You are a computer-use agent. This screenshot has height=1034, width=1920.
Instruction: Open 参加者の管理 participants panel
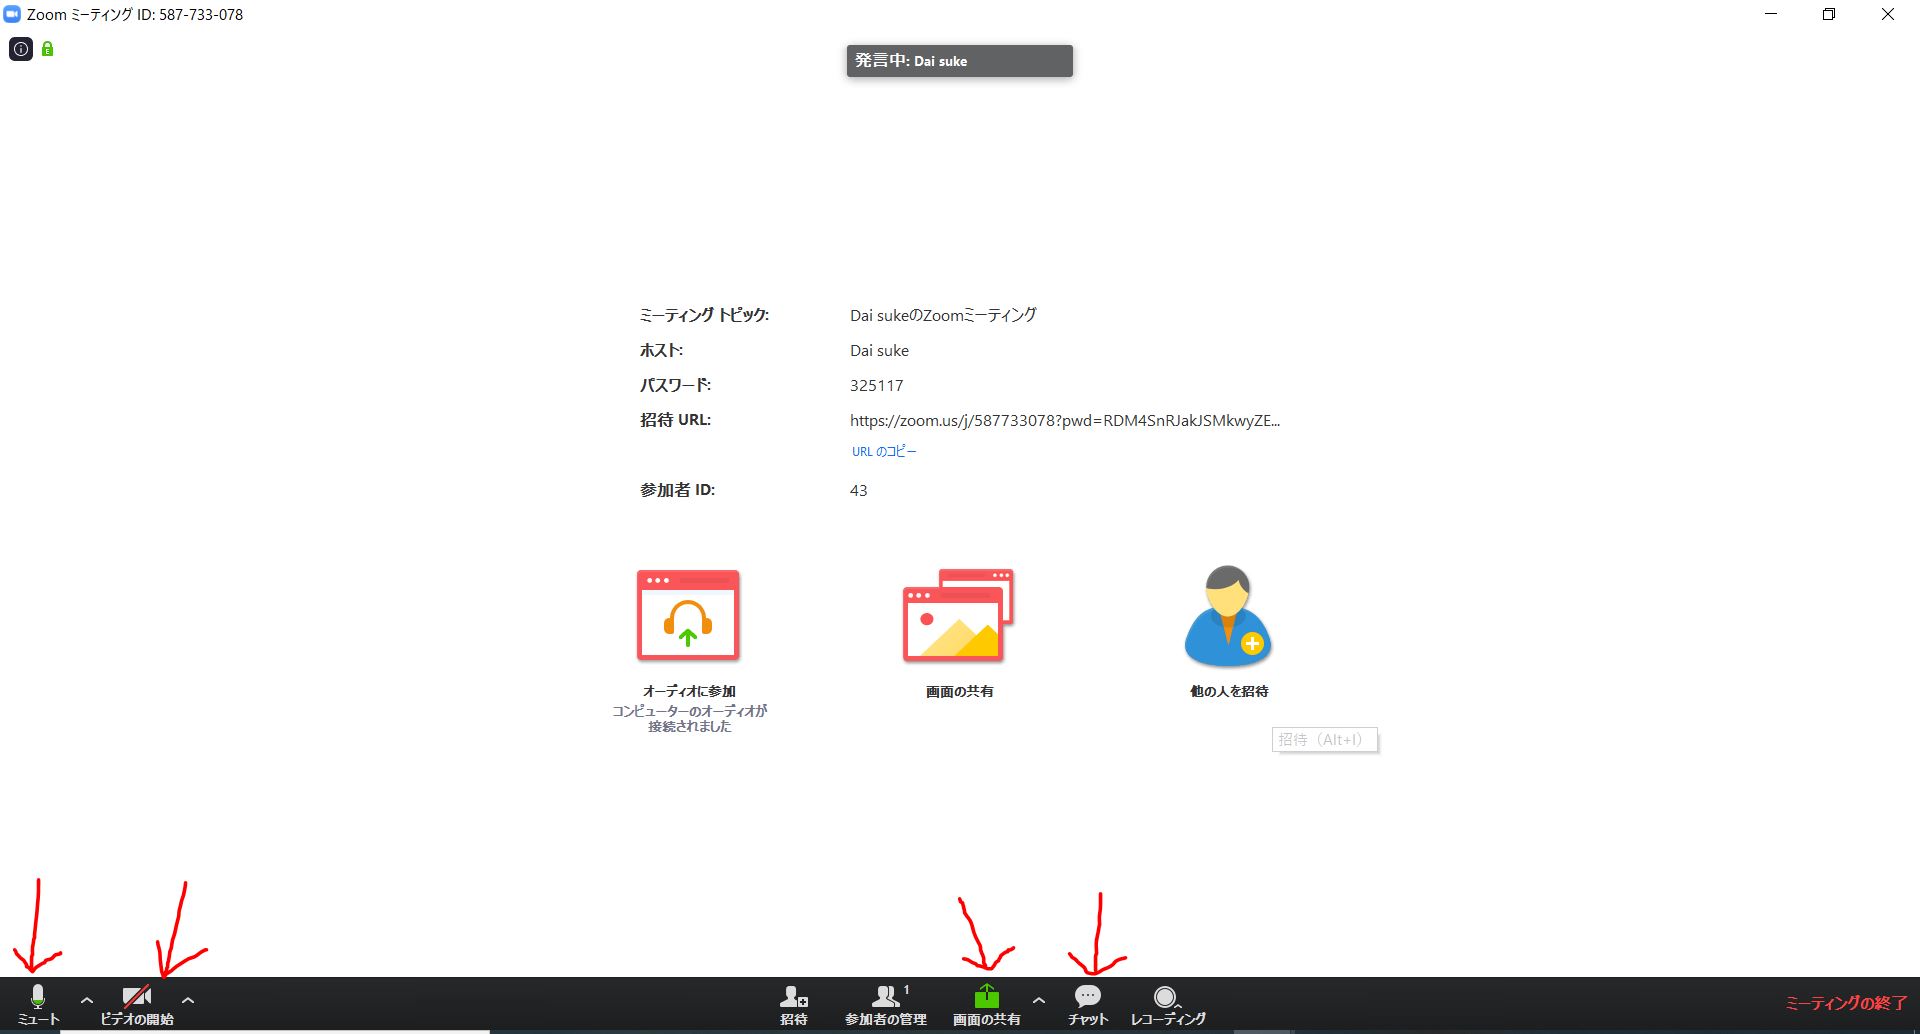pyautogui.click(x=886, y=1004)
